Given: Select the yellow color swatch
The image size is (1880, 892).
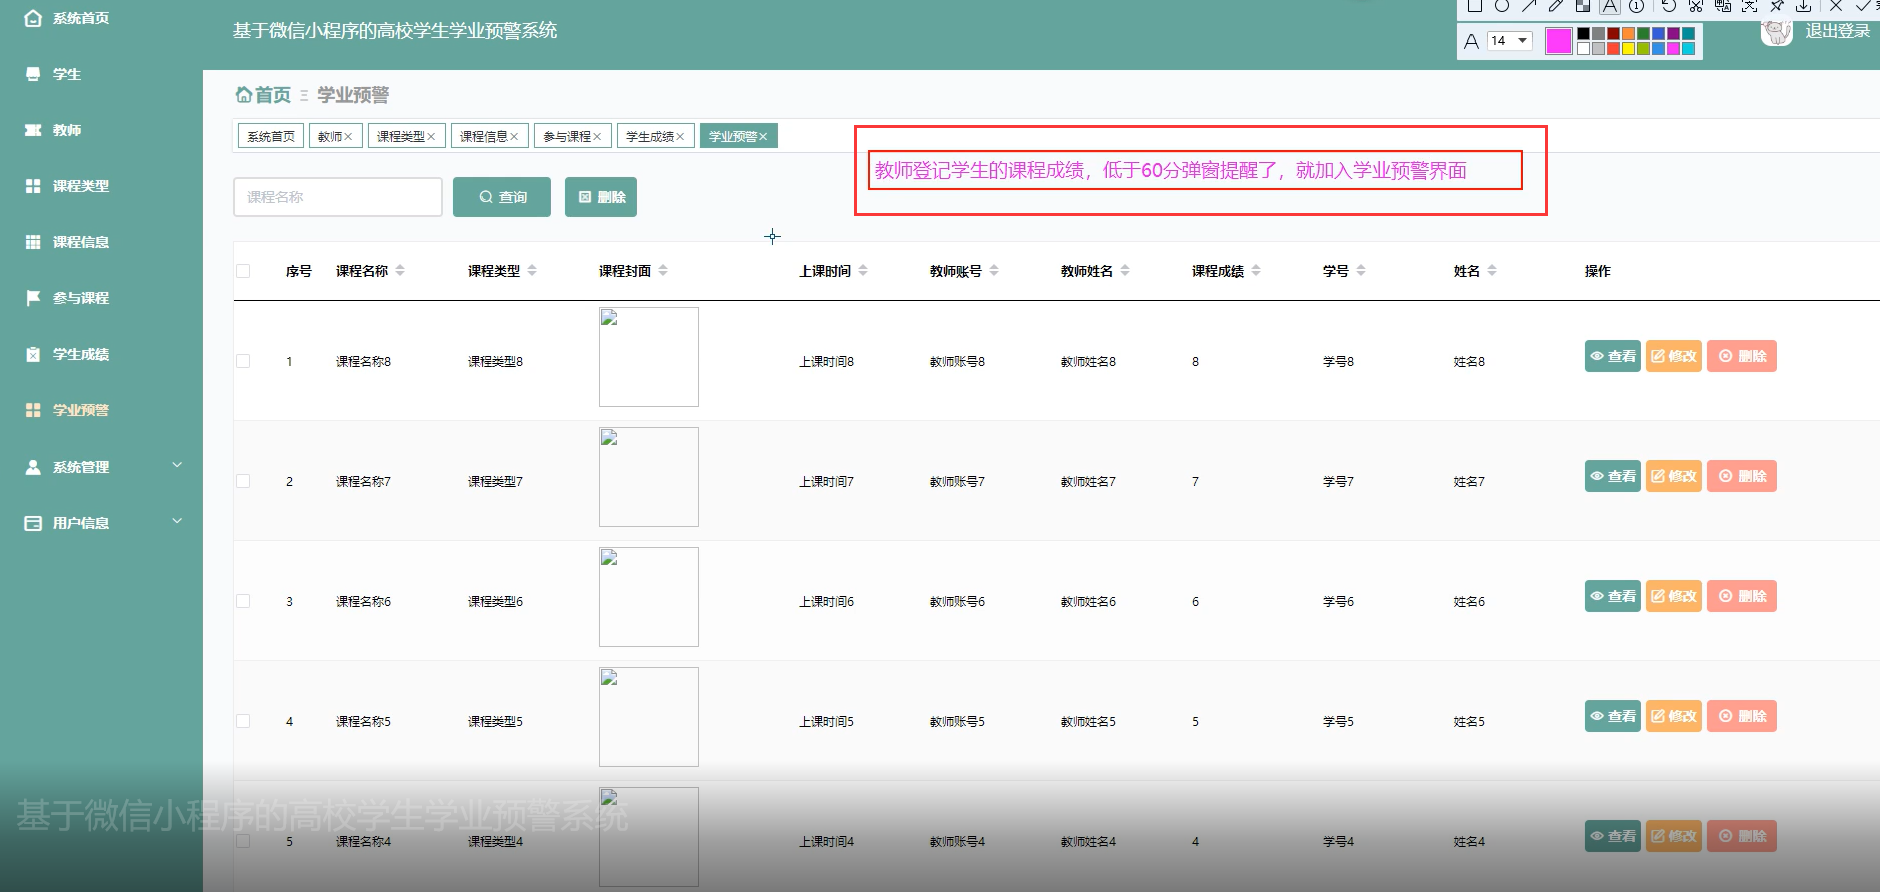Looking at the screenshot, I should pos(1628,48).
